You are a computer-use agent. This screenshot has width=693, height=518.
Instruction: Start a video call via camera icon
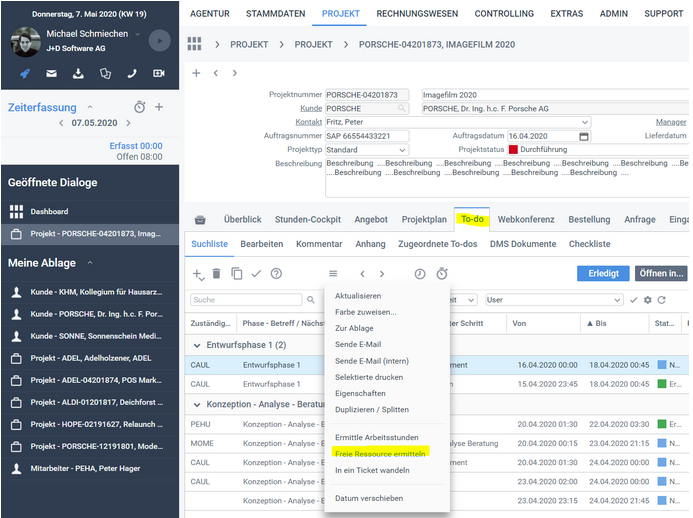pyautogui.click(x=158, y=74)
